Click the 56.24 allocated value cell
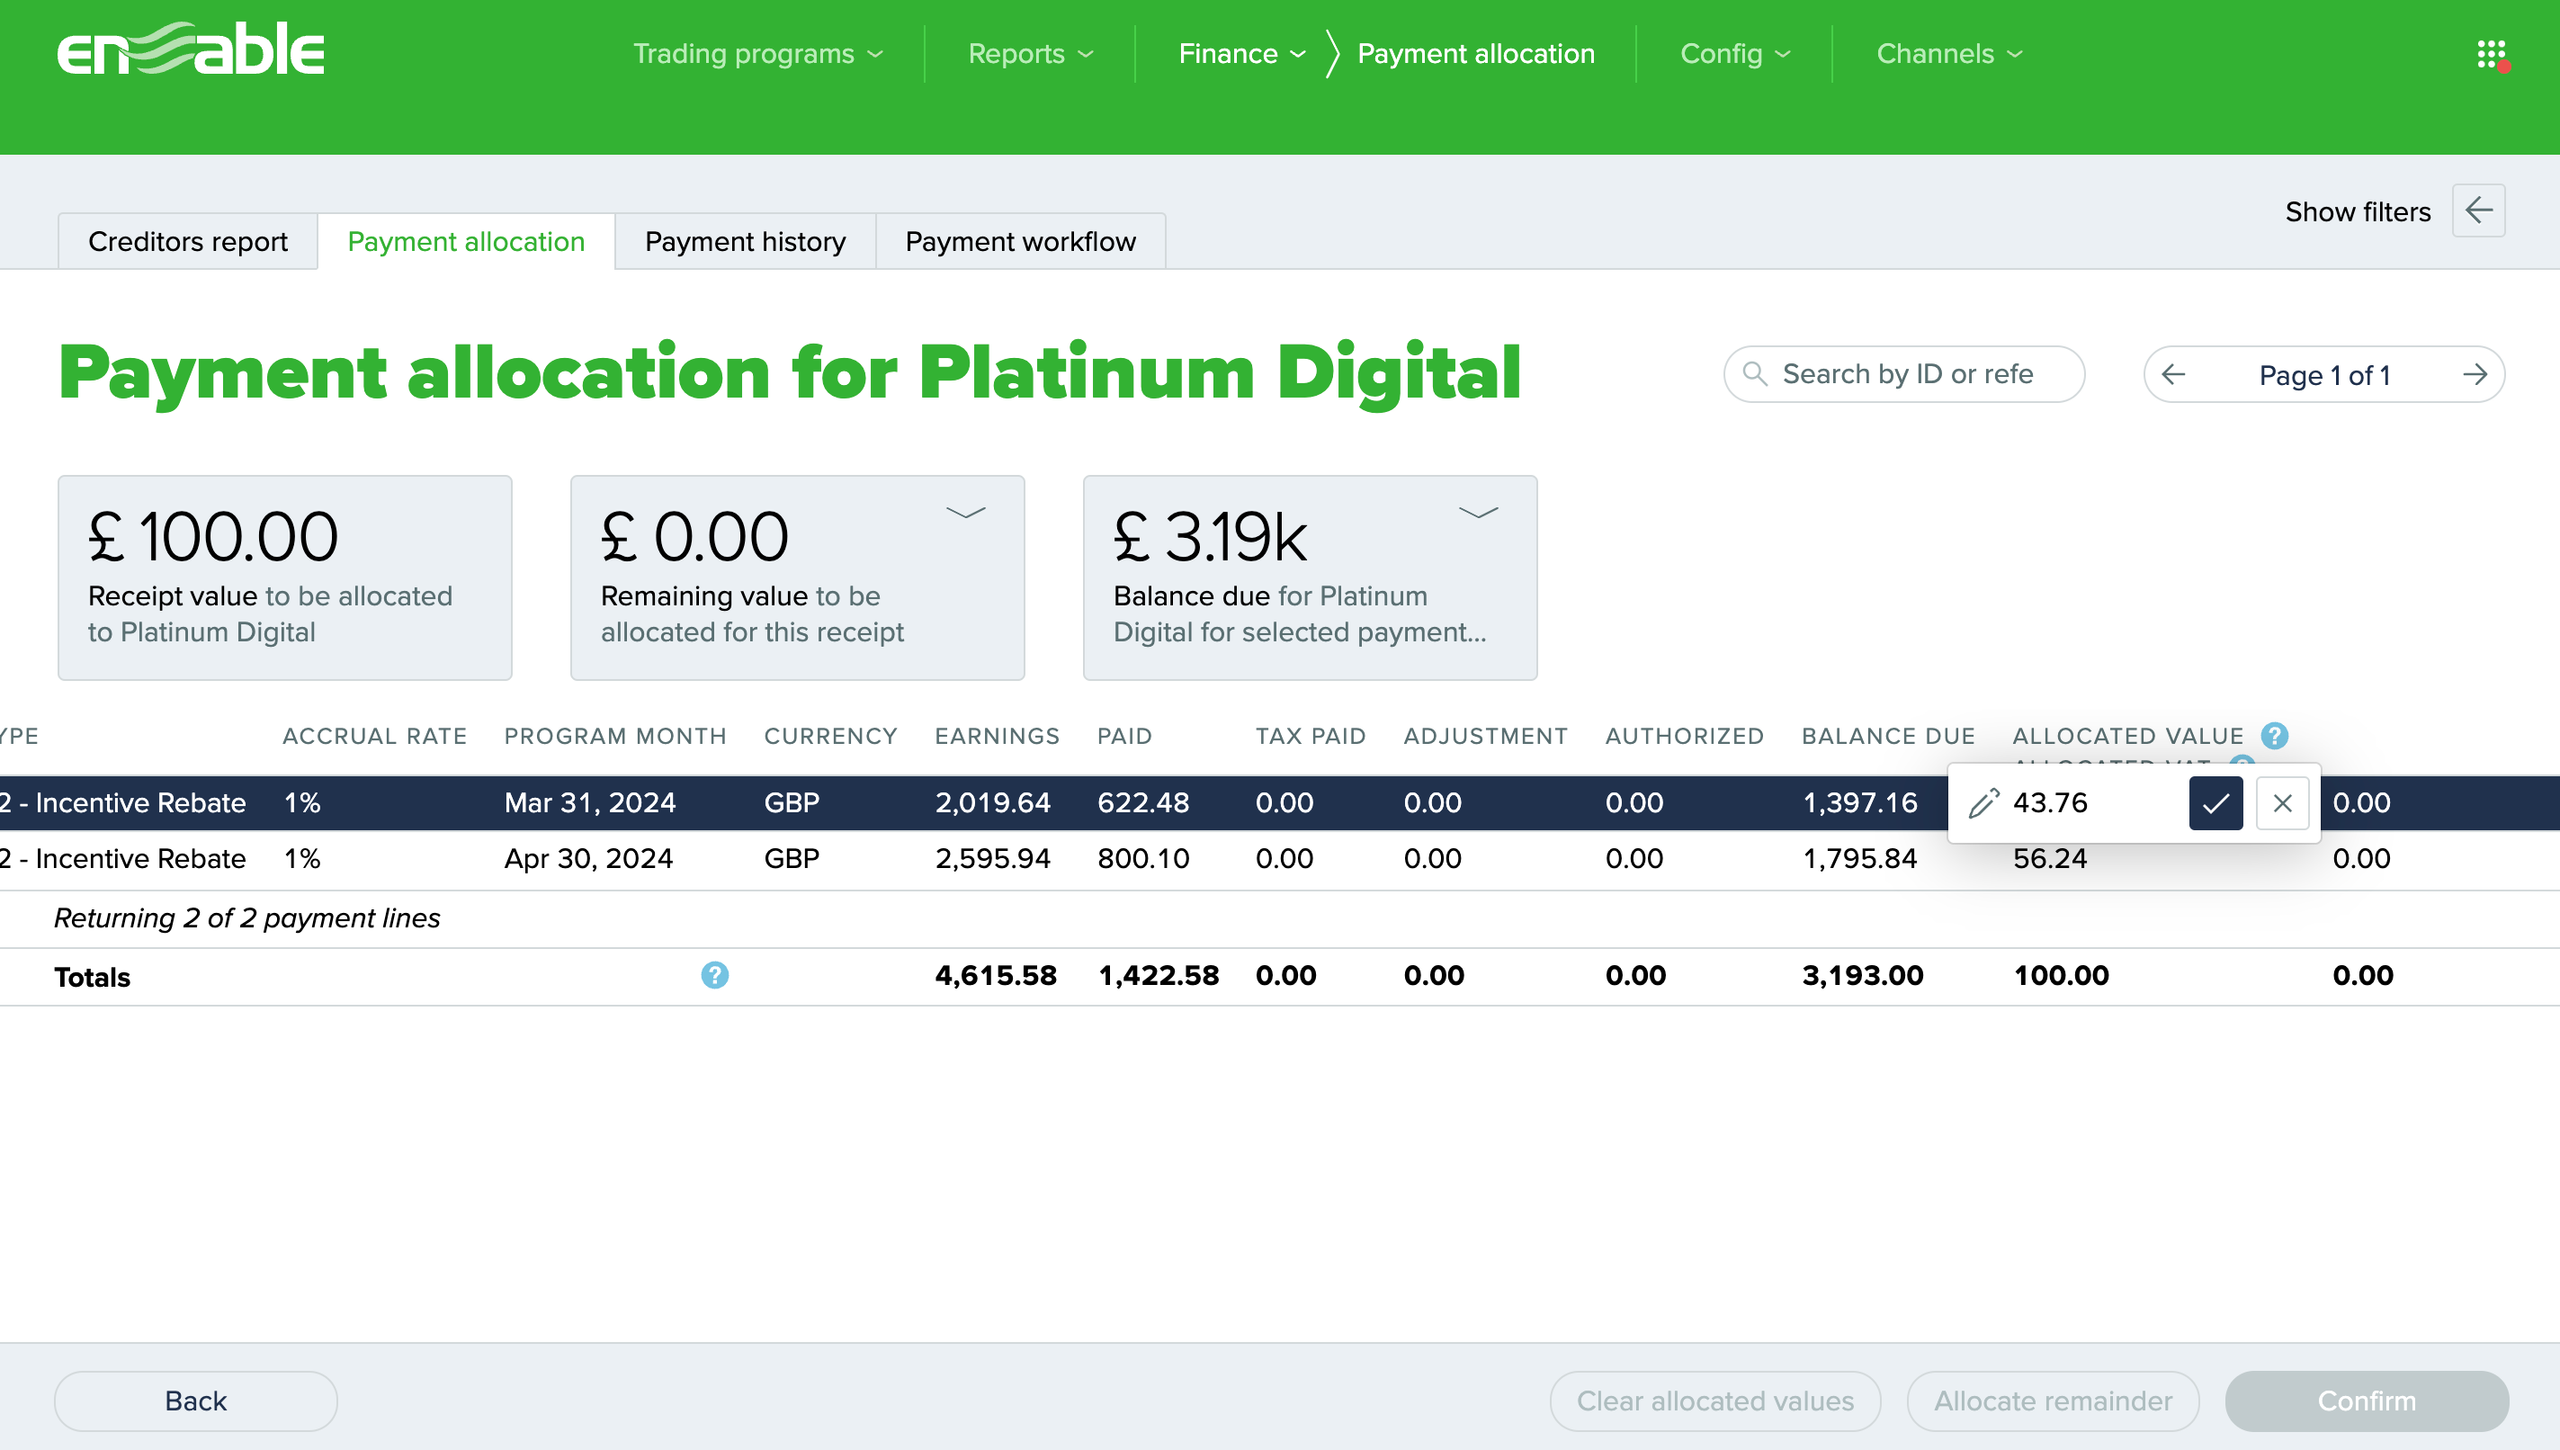Image resolution: width=2560 pixels, height=1450 pixels. (2050, 859)
